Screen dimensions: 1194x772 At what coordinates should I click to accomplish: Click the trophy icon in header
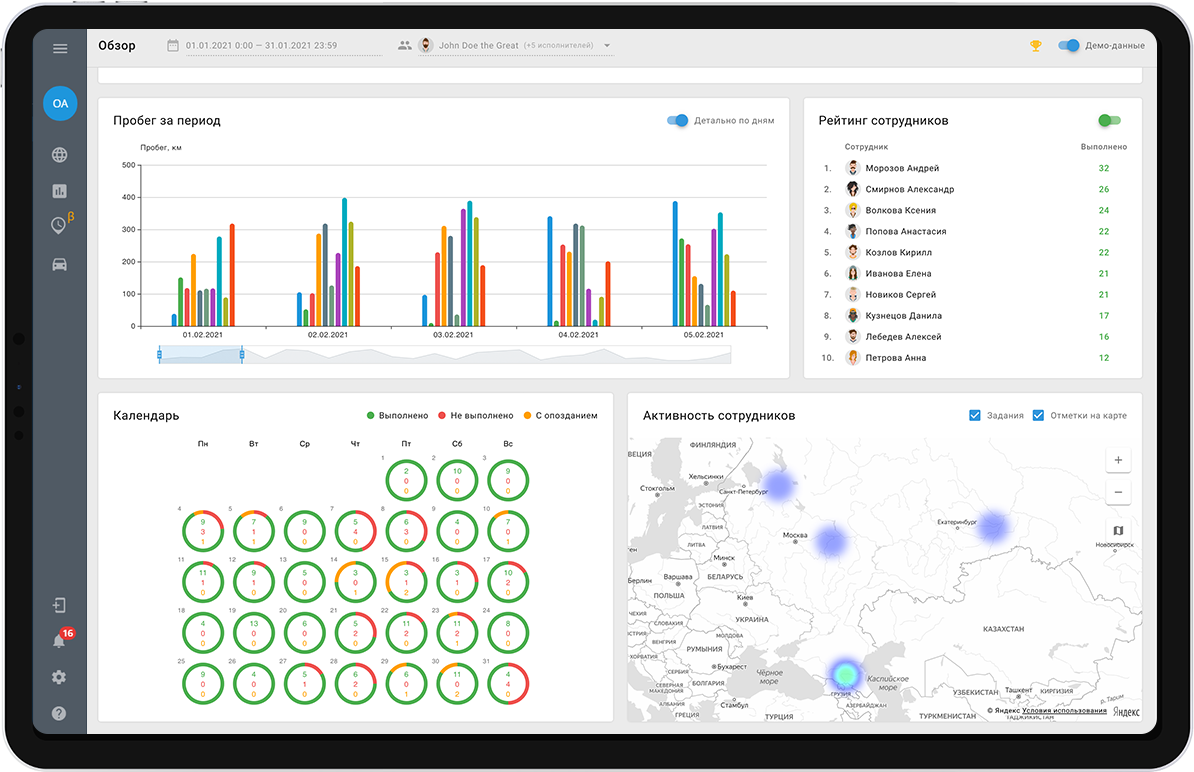[1036, 46]
